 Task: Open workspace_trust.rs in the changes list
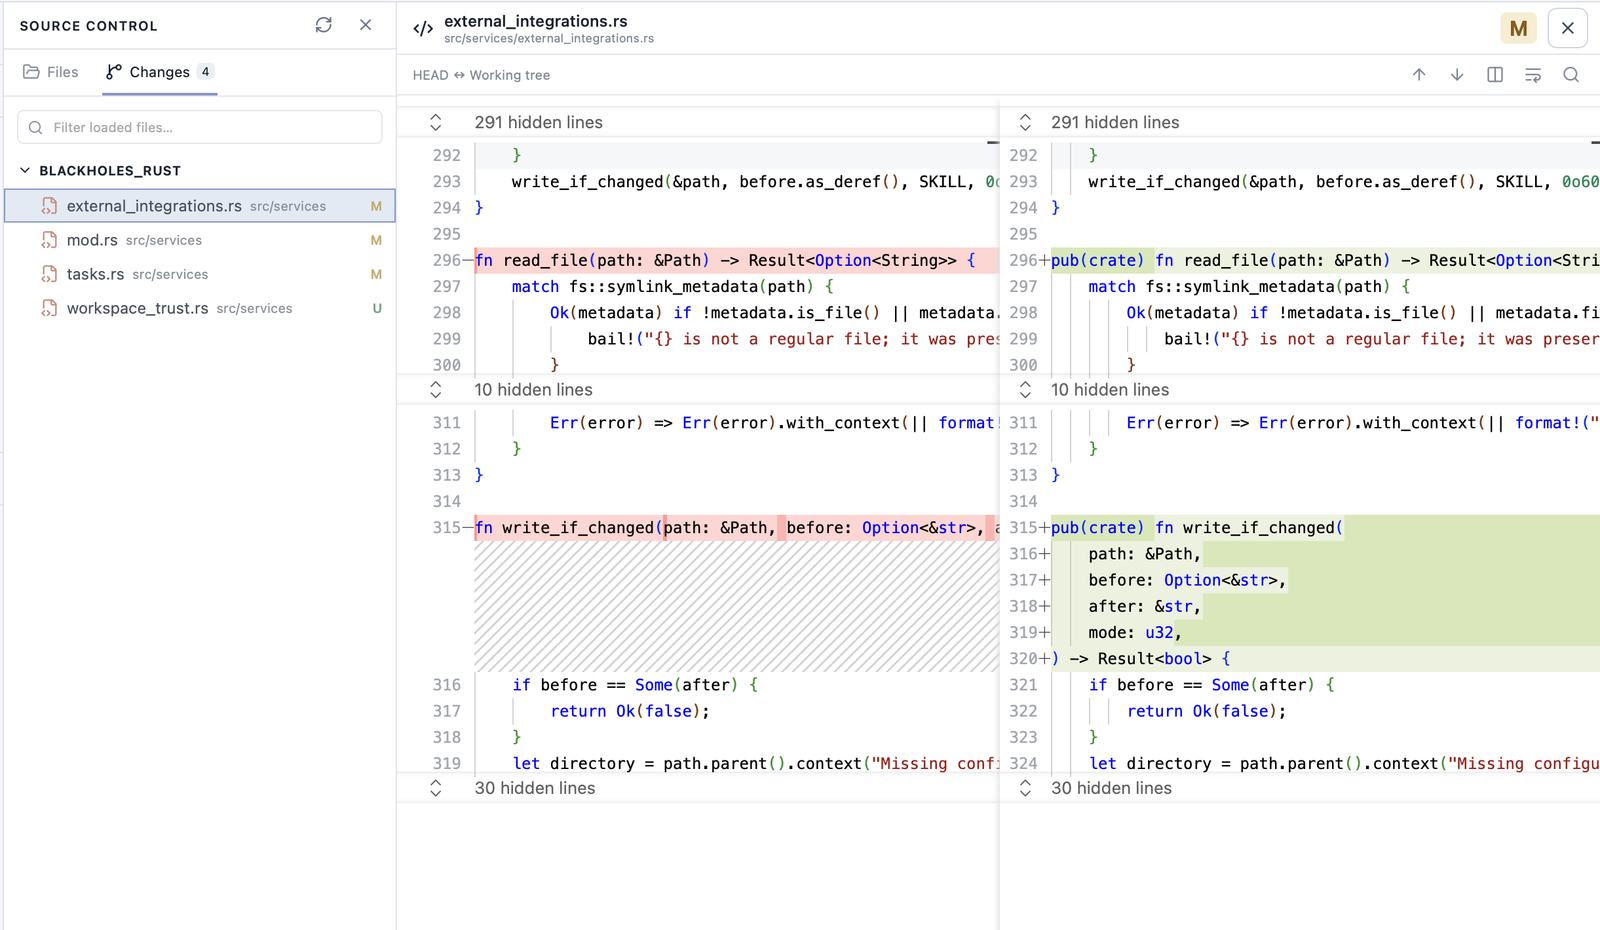200,308
